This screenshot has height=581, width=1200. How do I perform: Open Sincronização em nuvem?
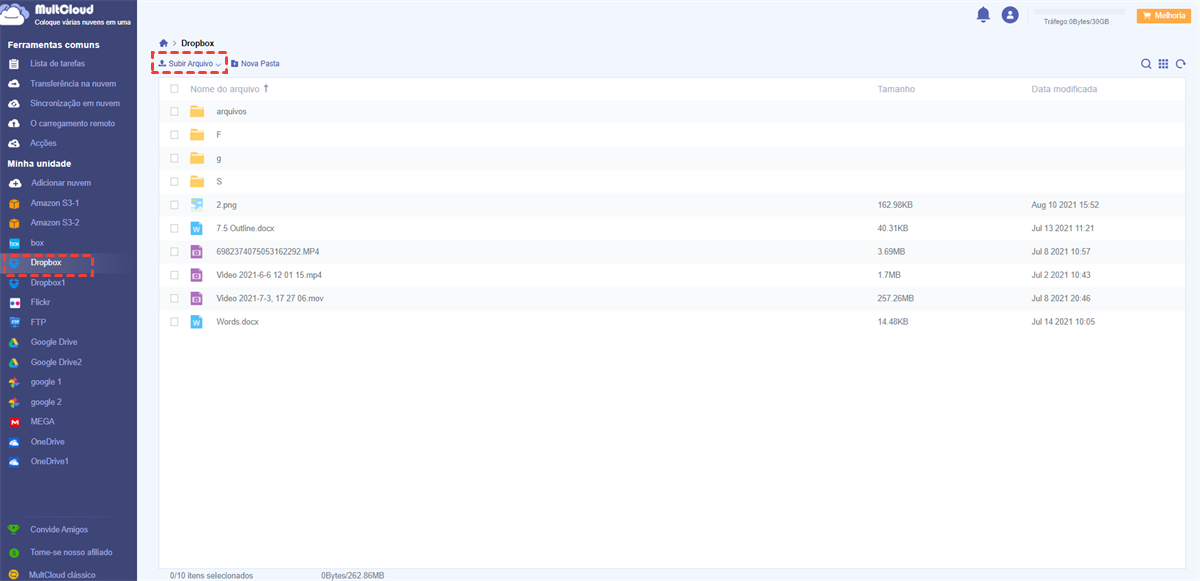pyautogui.click(x=75, y=103)
